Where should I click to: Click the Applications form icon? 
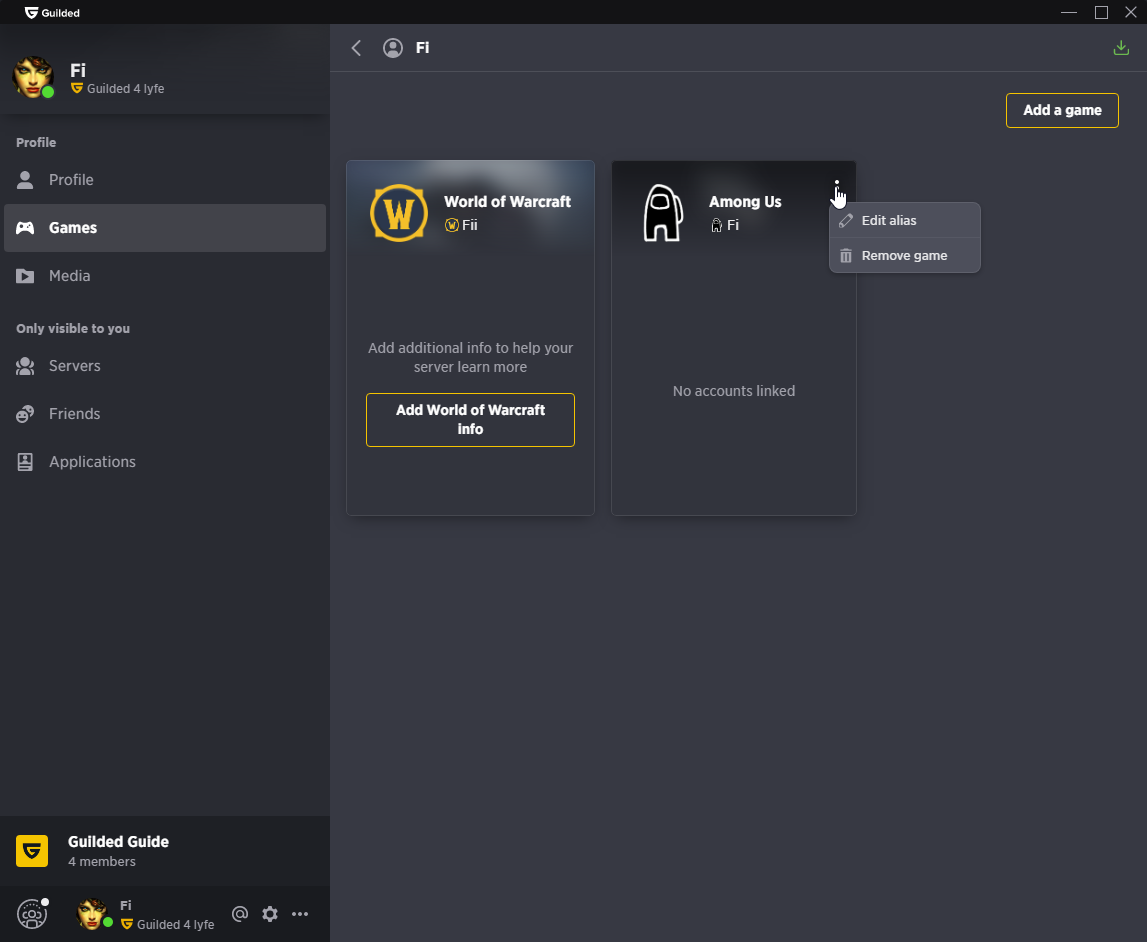(25, 461)
